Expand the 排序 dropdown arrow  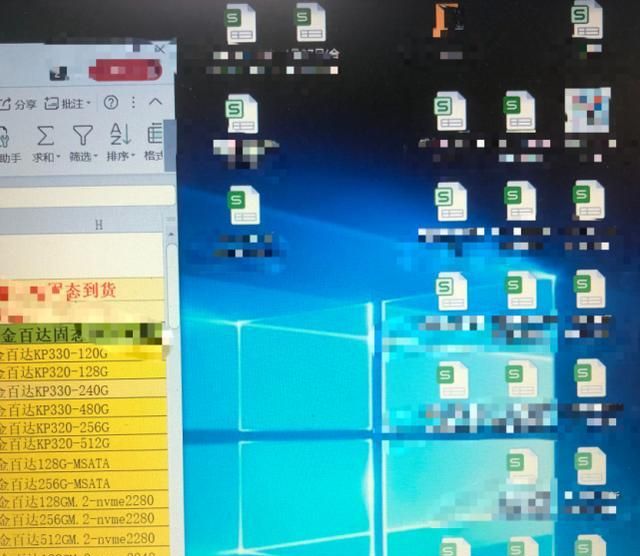coord(133,156)
